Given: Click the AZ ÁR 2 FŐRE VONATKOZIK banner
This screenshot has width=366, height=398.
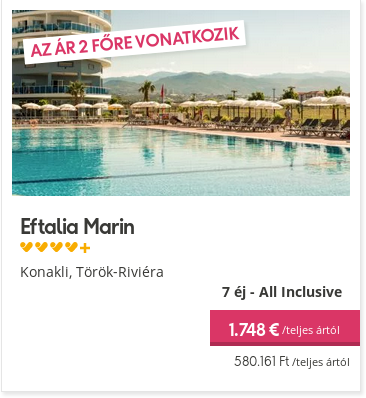Looking at the screenshot, I should point(134,42).
